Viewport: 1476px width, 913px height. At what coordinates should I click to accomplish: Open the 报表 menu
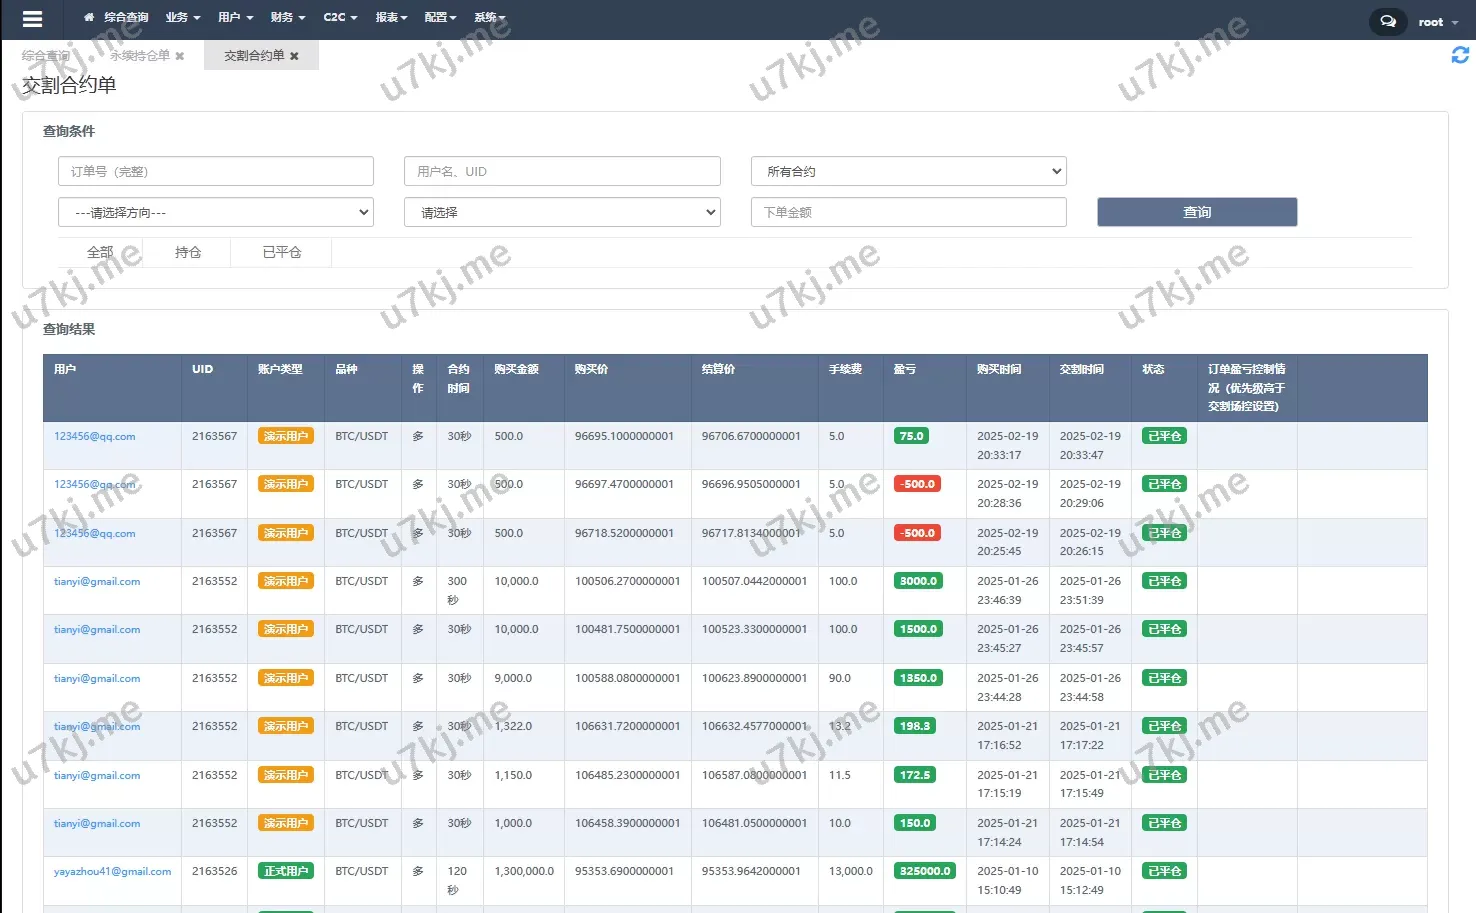coord(391,18)
